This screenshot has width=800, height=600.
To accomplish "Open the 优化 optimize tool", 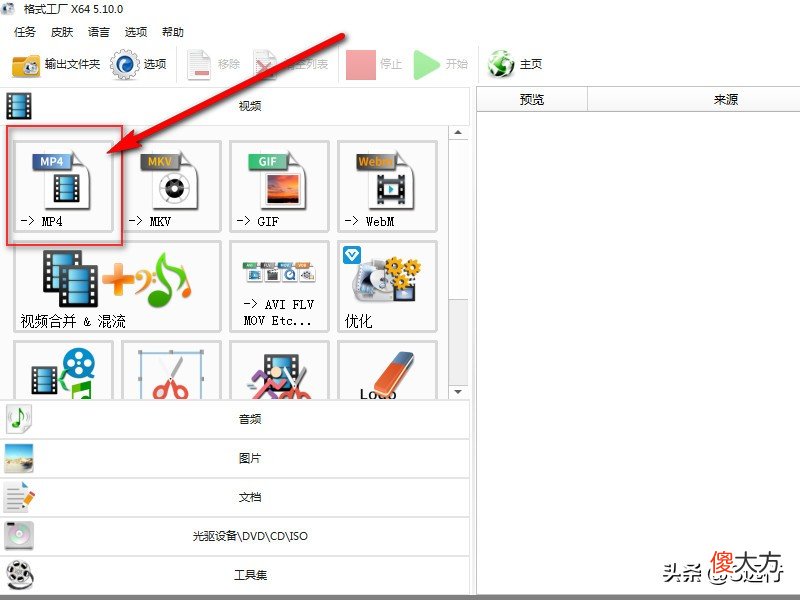I will [387, 286].
